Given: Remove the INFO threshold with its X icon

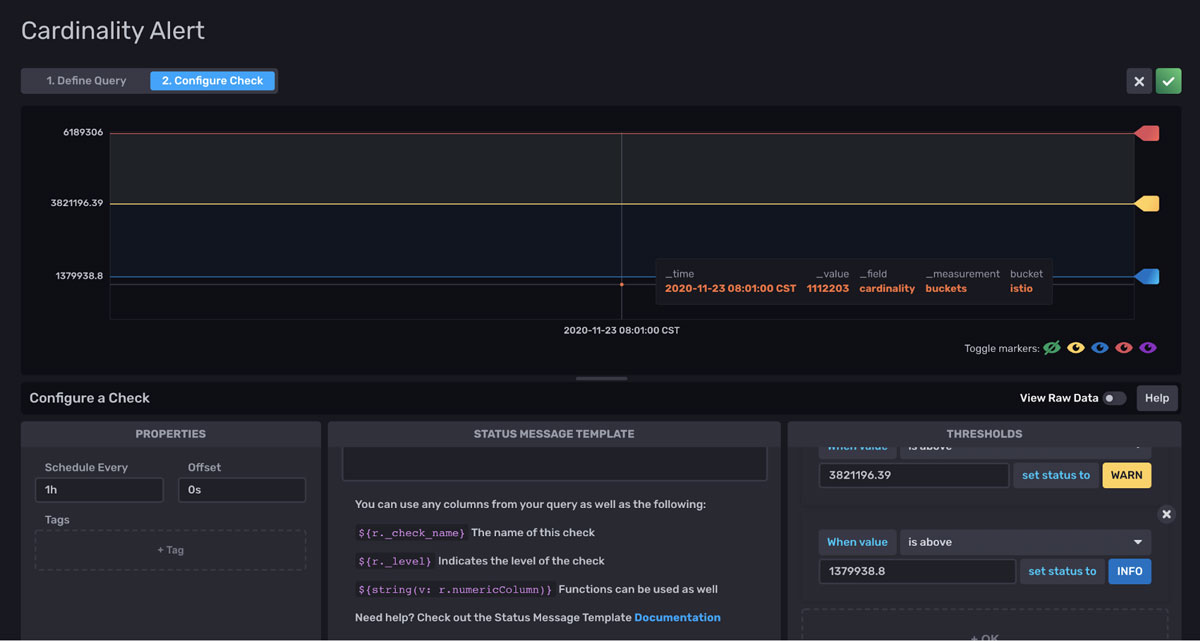Looking at the screenshot, I should click(1166, 513).
